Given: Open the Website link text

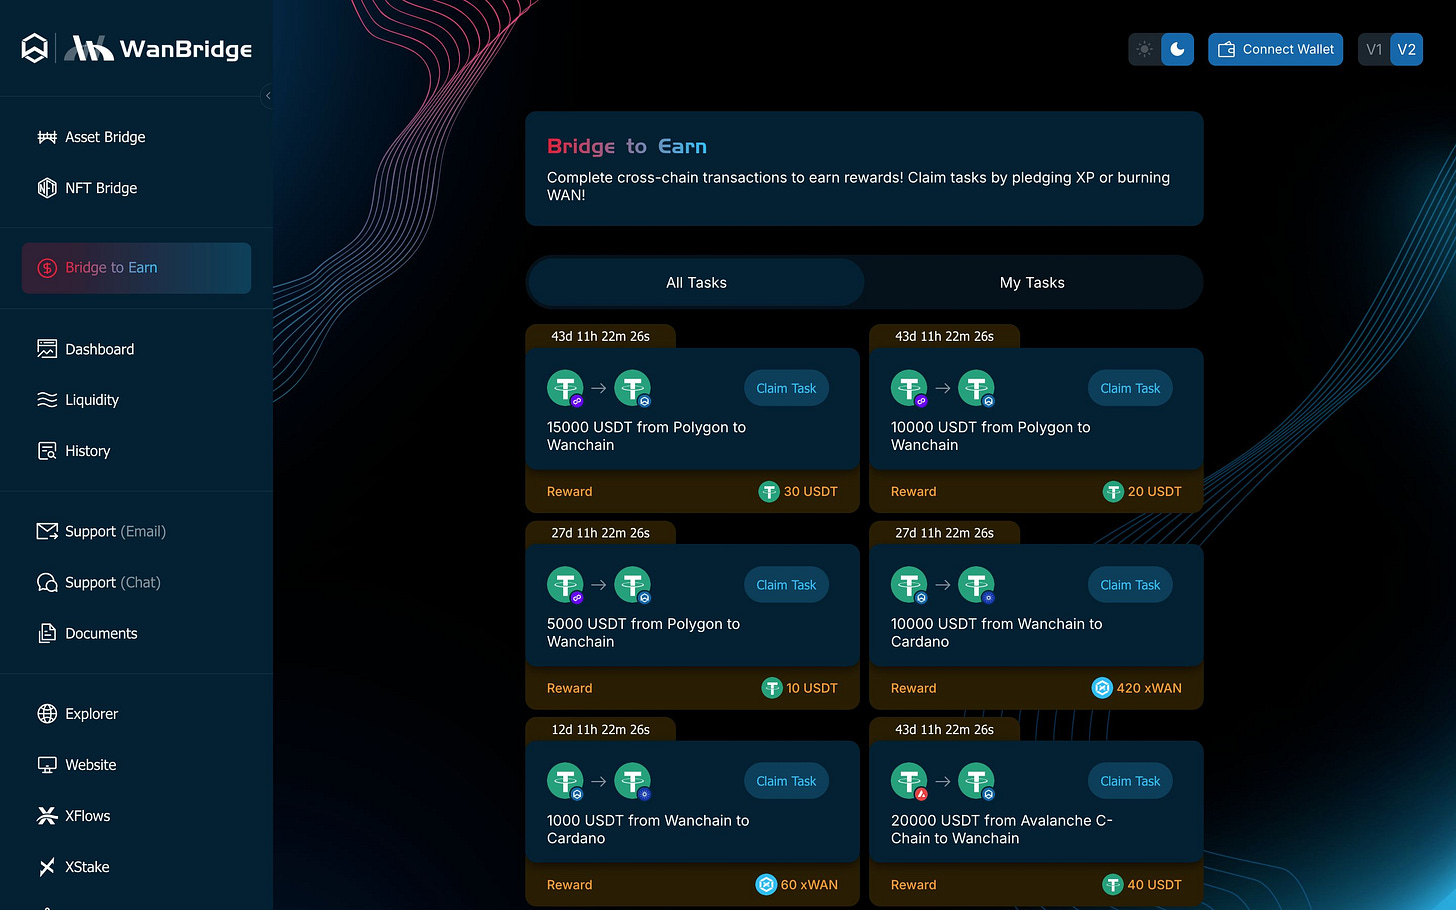Looking at the screenshot, I should [x=90, y=765].
